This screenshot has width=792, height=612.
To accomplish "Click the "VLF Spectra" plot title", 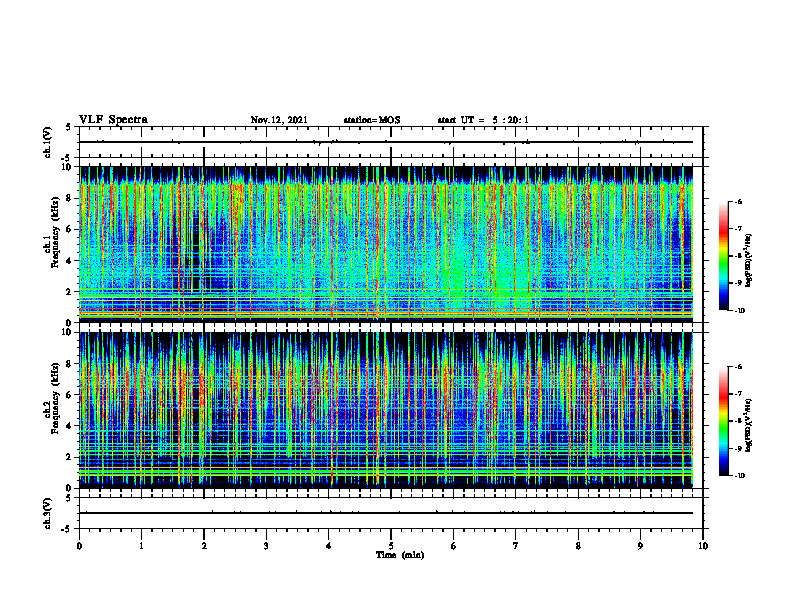I will [113, 120].
